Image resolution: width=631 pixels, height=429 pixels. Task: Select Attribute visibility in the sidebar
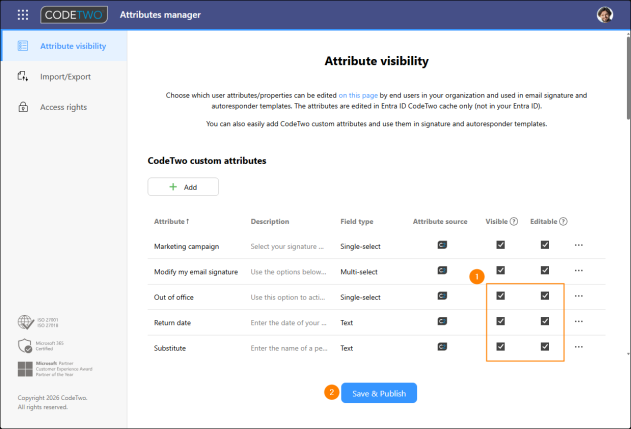click(64, 46)
